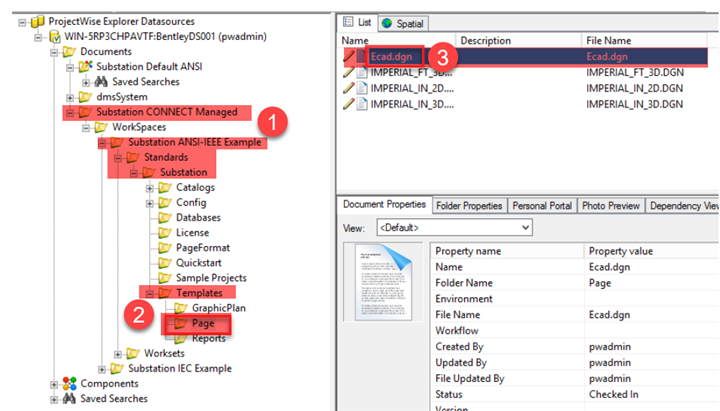Expand the Config folder
This screenshot has width=720, height=411.
point(150,203)
